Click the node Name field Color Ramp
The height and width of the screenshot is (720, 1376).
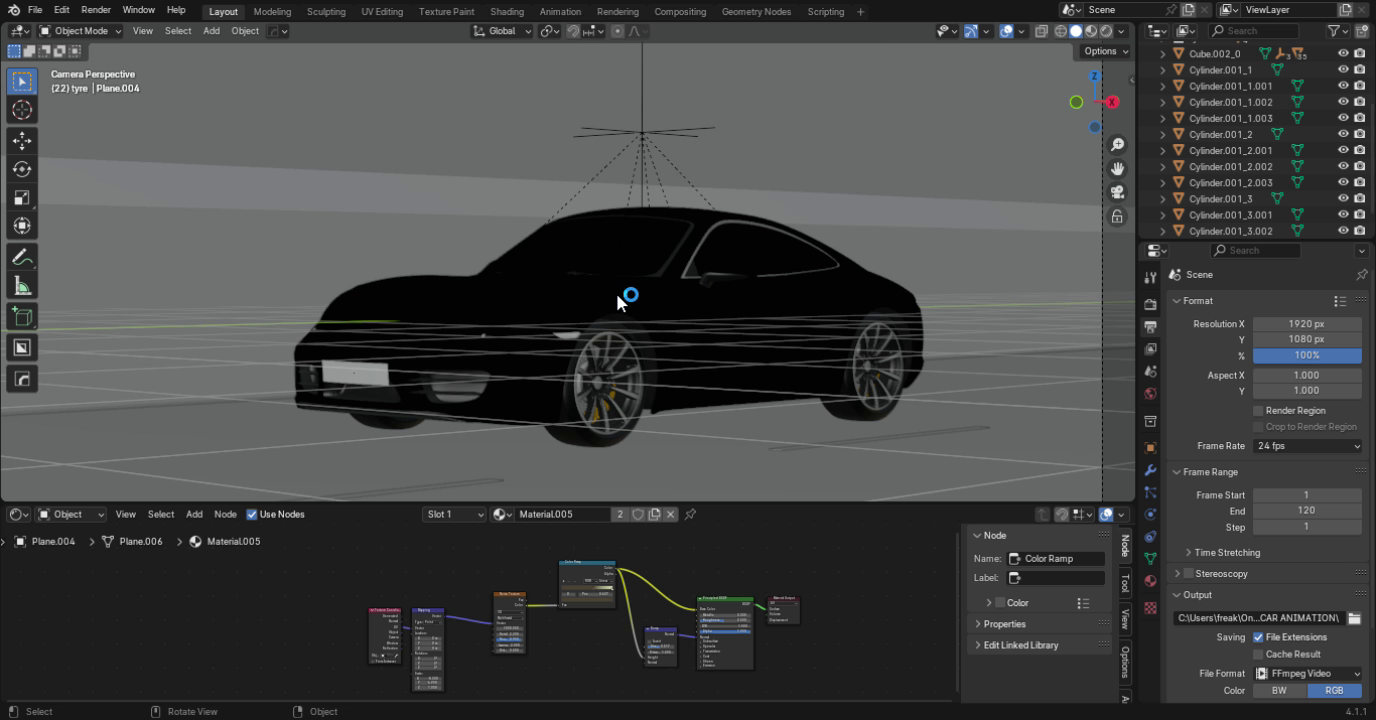[1056, 559]
